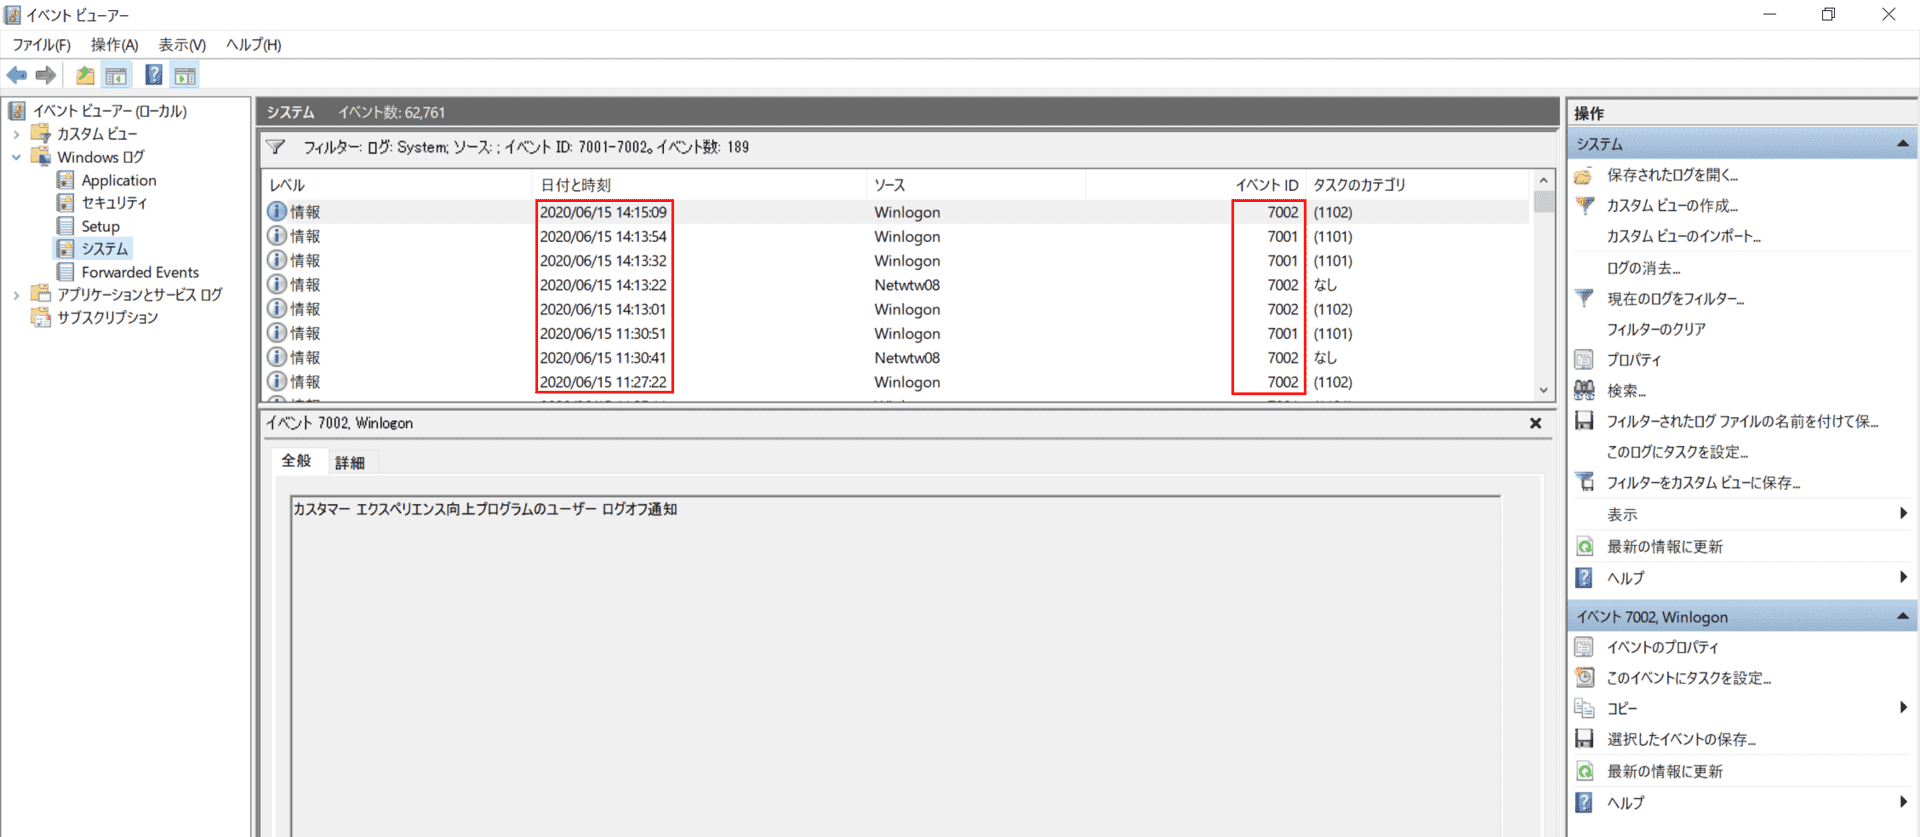Click 現在のログをフィルター funnel icon
The height and width of the screenshot is (837, 1920).
coord(1584,298)
